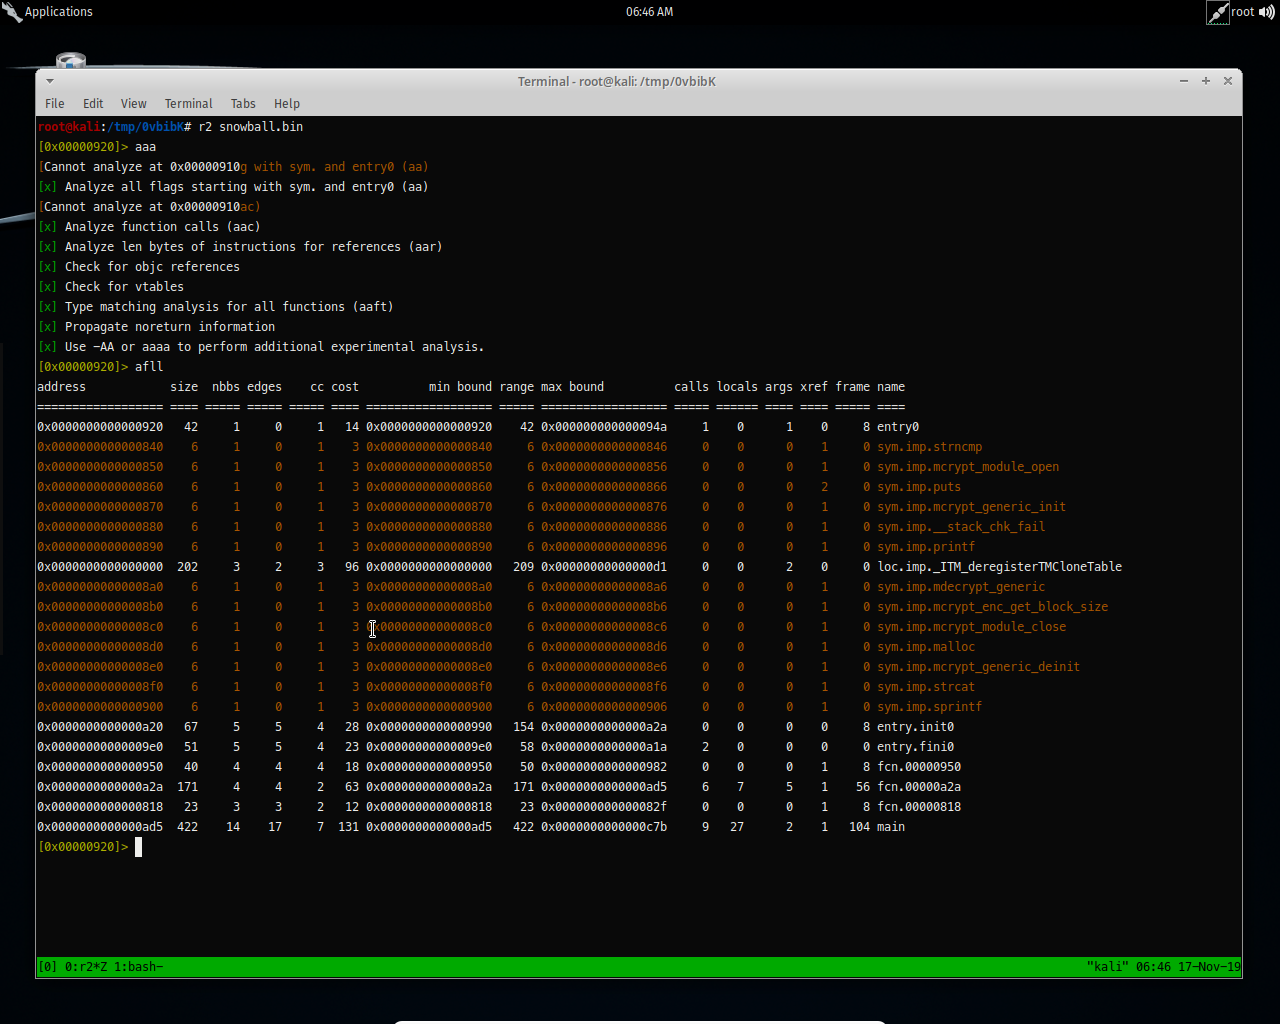Viewport: 1280px width, 1024px height.
Task: Click 'sym.imp.__stack_chk_fail' entry
Action: point(961,527)
